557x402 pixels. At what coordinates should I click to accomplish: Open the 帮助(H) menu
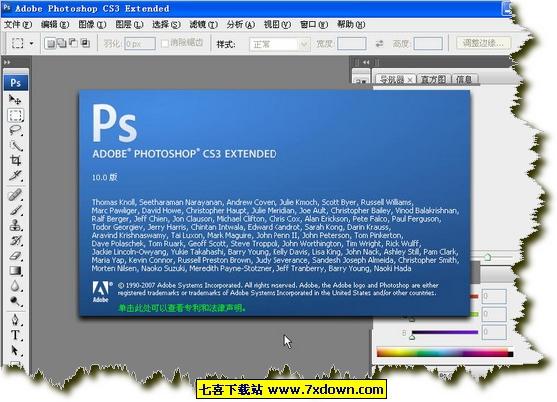tap(351, 25)
